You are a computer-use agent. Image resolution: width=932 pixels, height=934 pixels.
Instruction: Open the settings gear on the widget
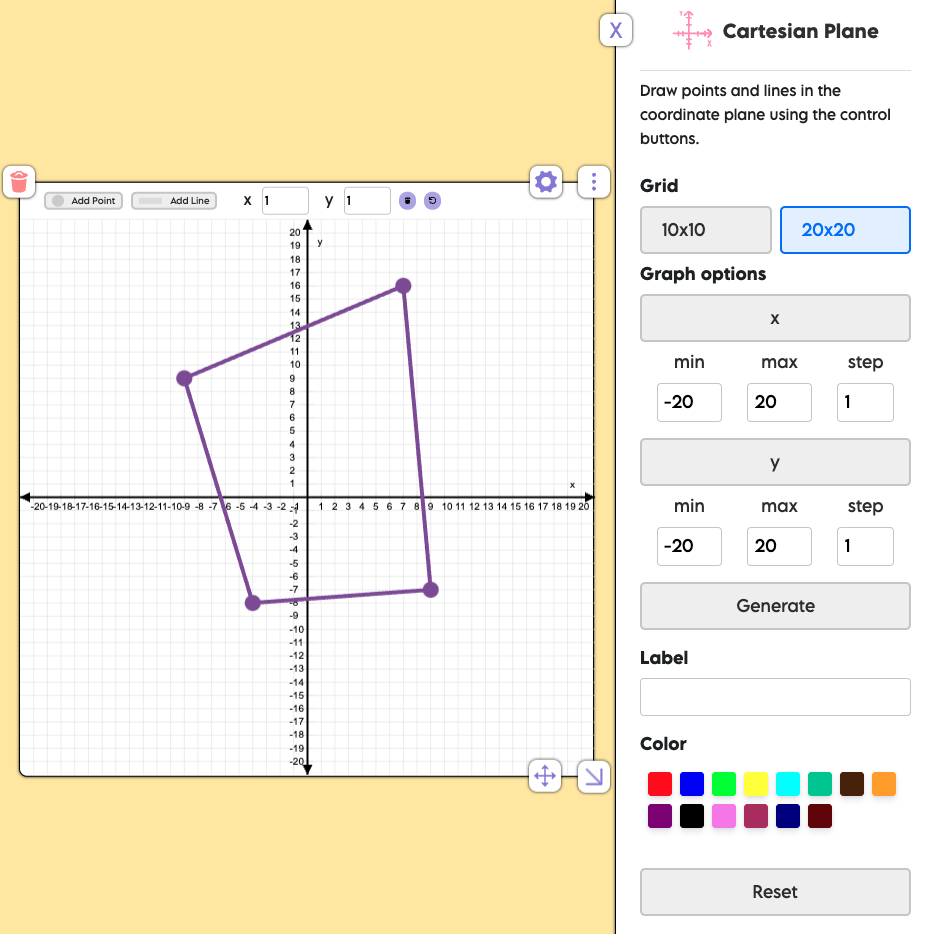pyautogui.click(x=545, y=182)
